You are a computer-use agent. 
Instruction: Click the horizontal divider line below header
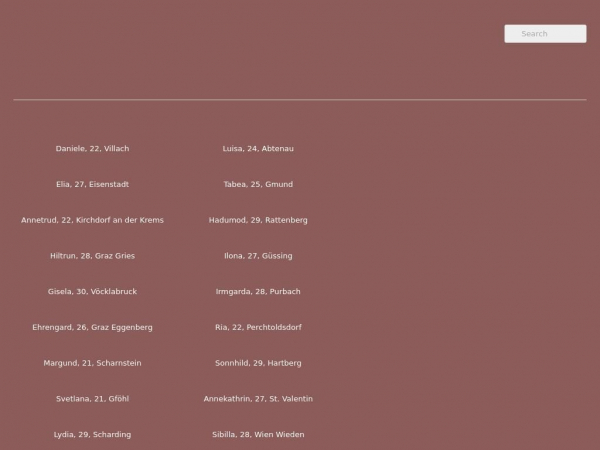point(300,100)
